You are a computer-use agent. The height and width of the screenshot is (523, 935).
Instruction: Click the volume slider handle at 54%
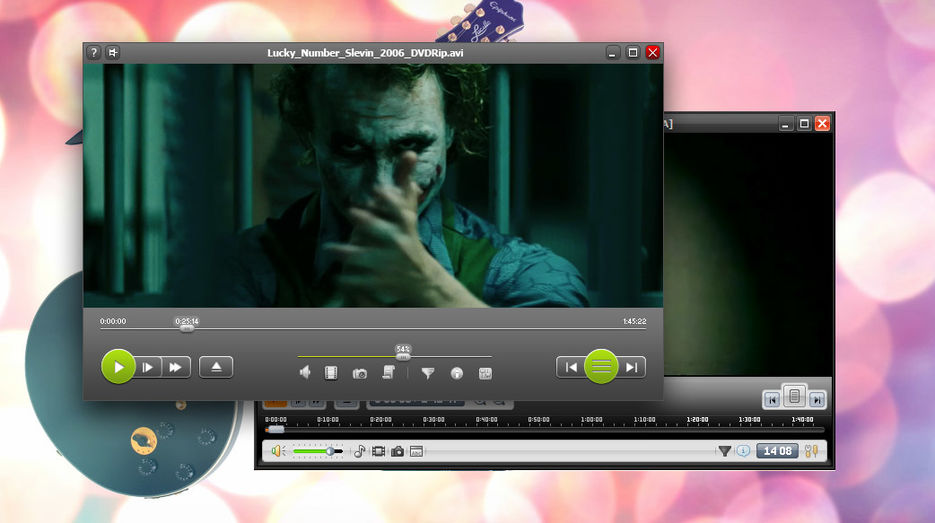[x=403, y=357]
